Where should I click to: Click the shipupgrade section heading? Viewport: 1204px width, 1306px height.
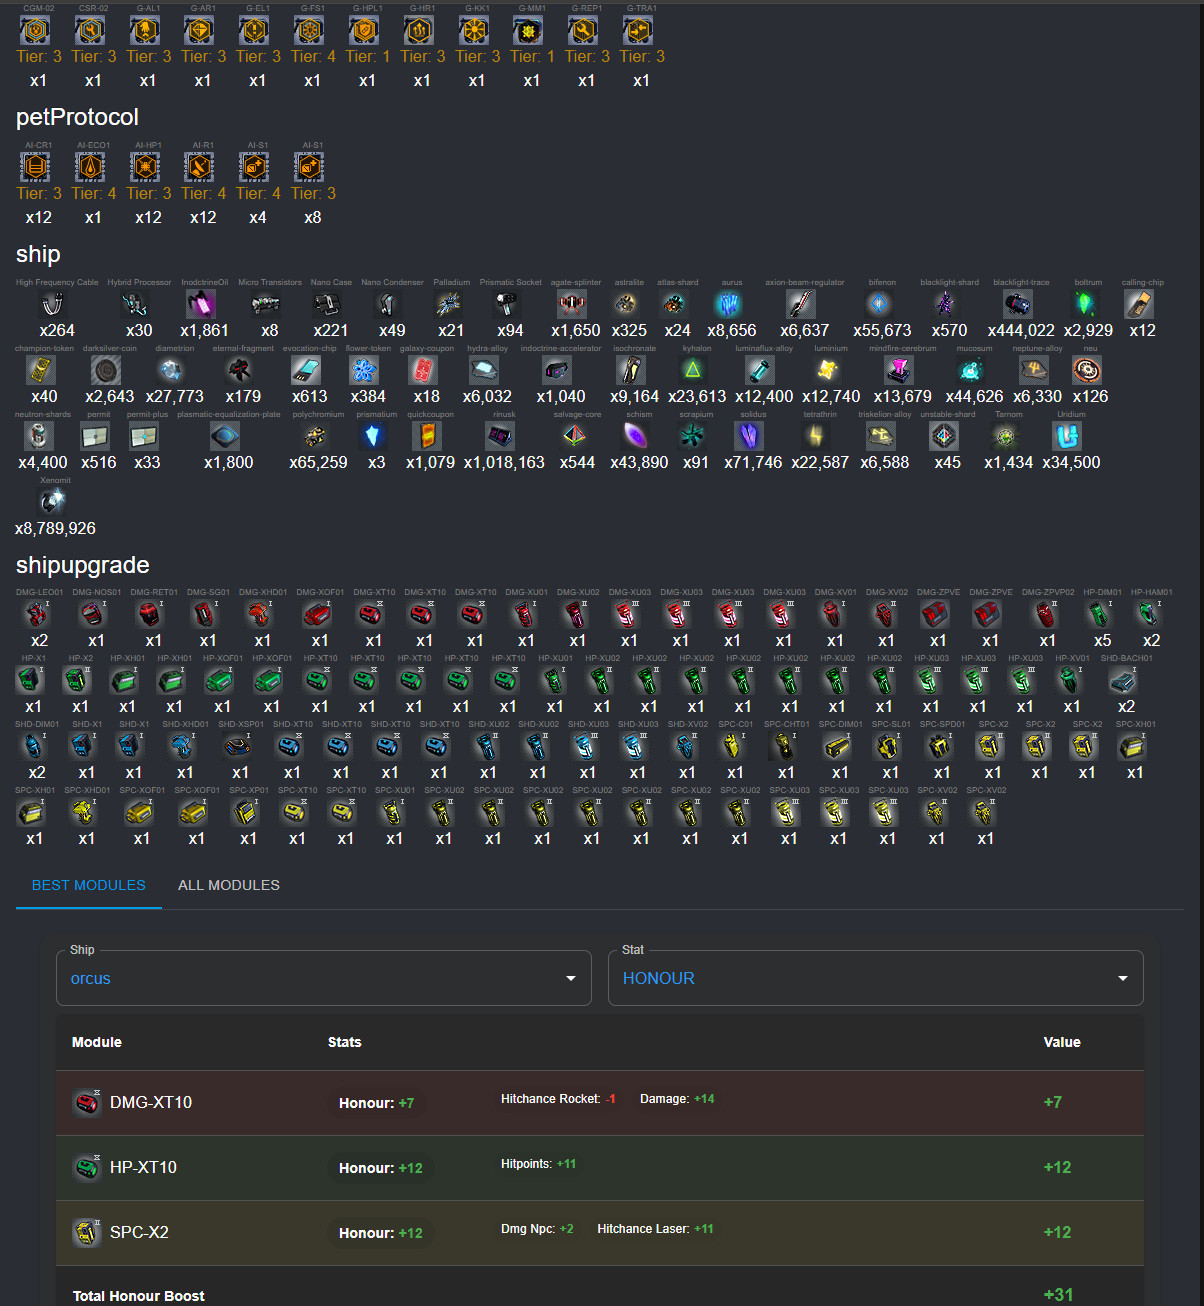click(83, 565)
